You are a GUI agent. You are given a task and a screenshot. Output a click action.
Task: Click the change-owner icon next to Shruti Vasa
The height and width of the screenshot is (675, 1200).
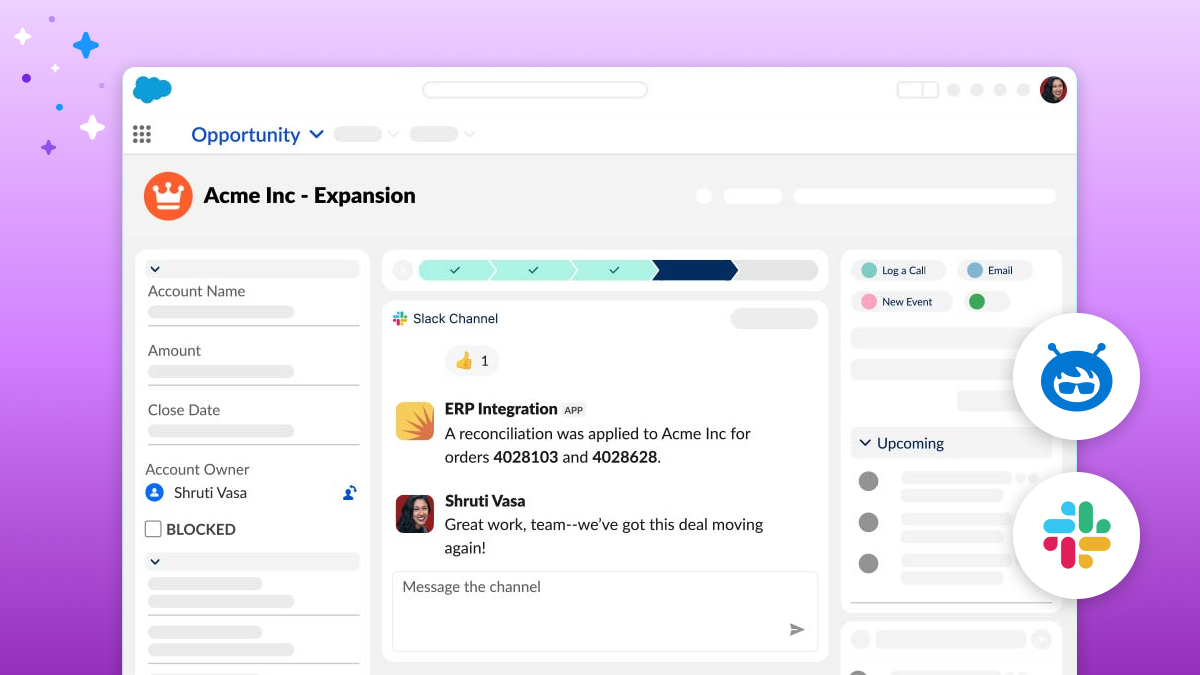coord(349,492)
